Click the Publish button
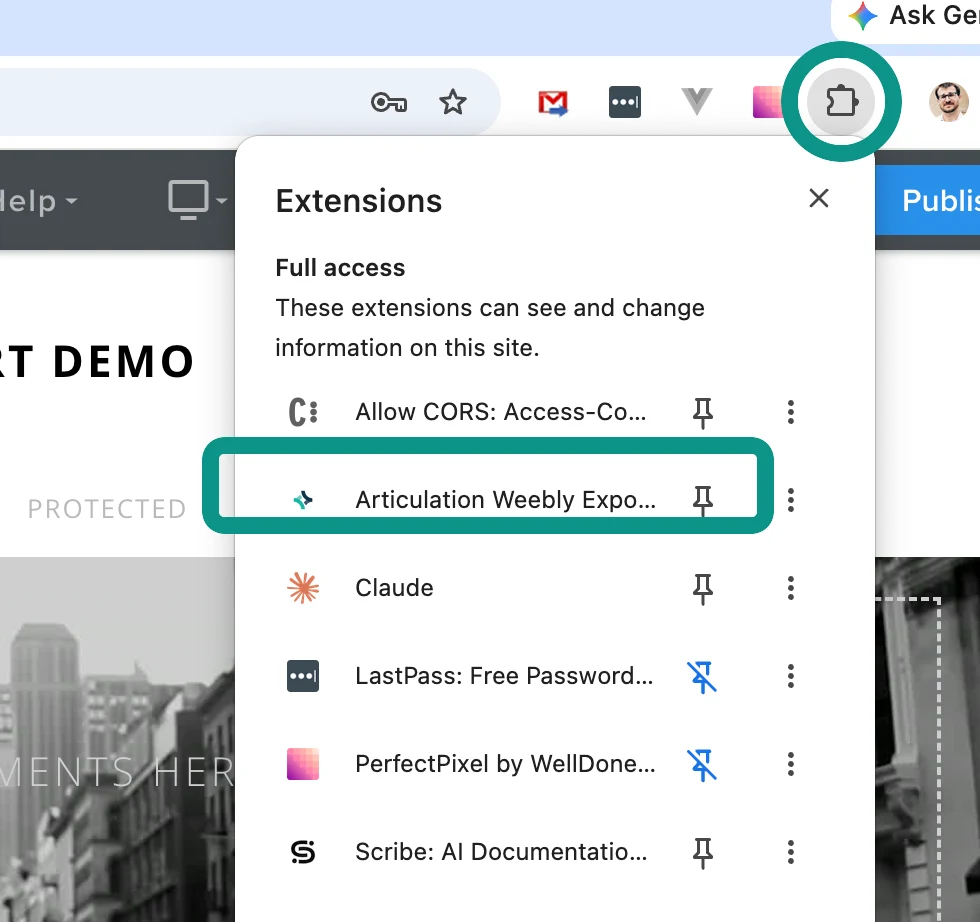This screenshot has height=922, width=980. click(x=928, y=200)
